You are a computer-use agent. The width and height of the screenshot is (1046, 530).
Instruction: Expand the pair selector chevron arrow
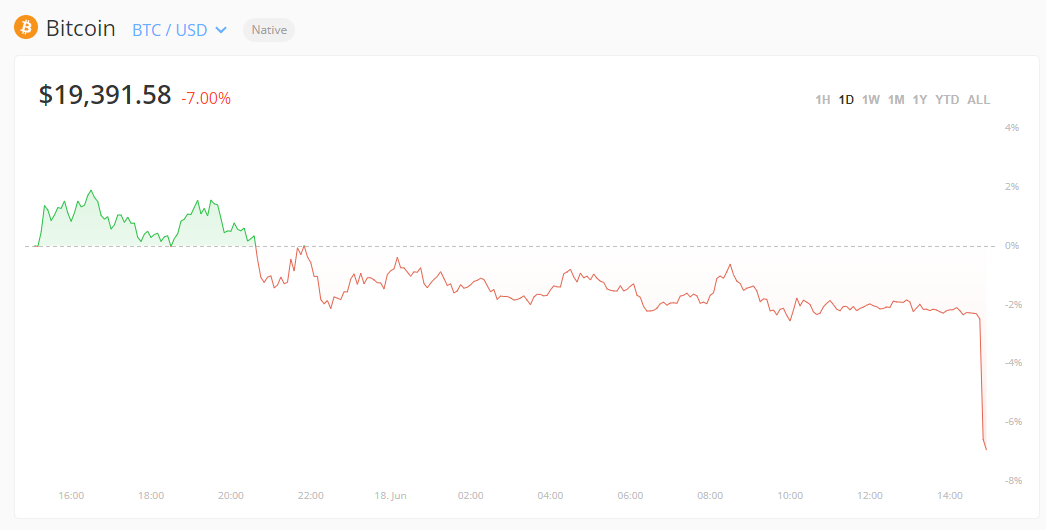pos(221,30)
